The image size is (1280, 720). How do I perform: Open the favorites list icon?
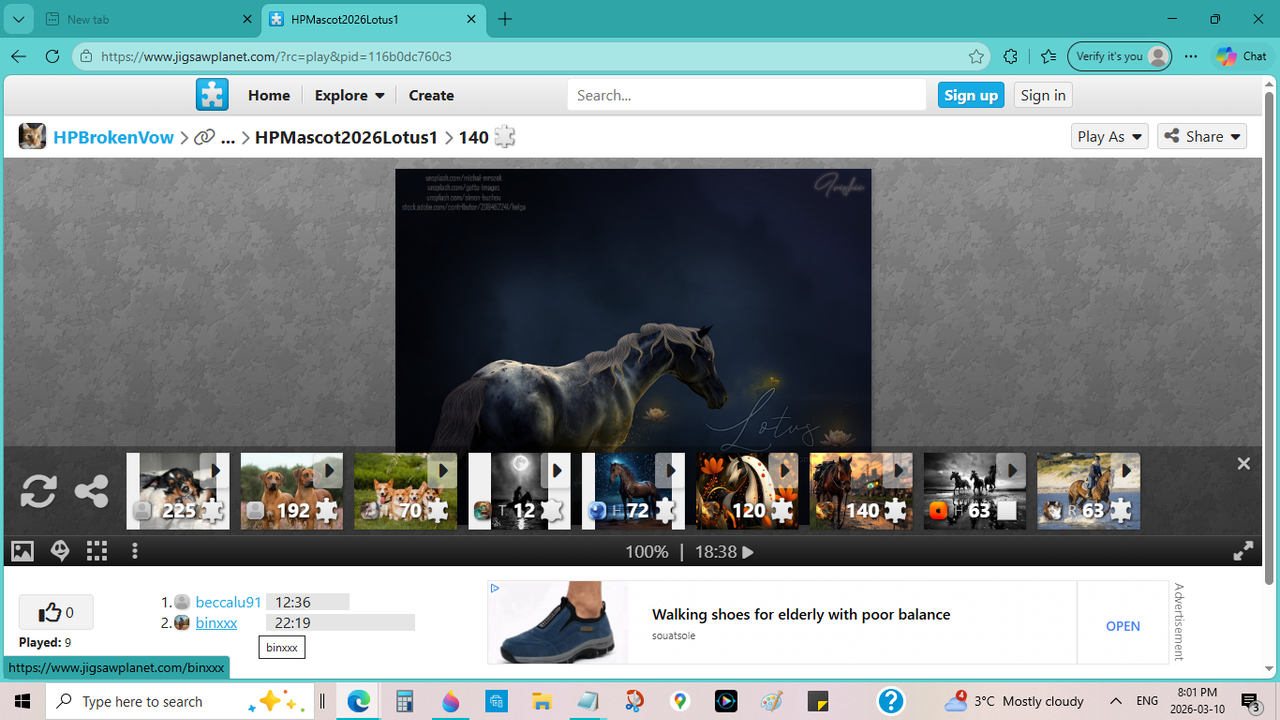tap(1047, 56)
